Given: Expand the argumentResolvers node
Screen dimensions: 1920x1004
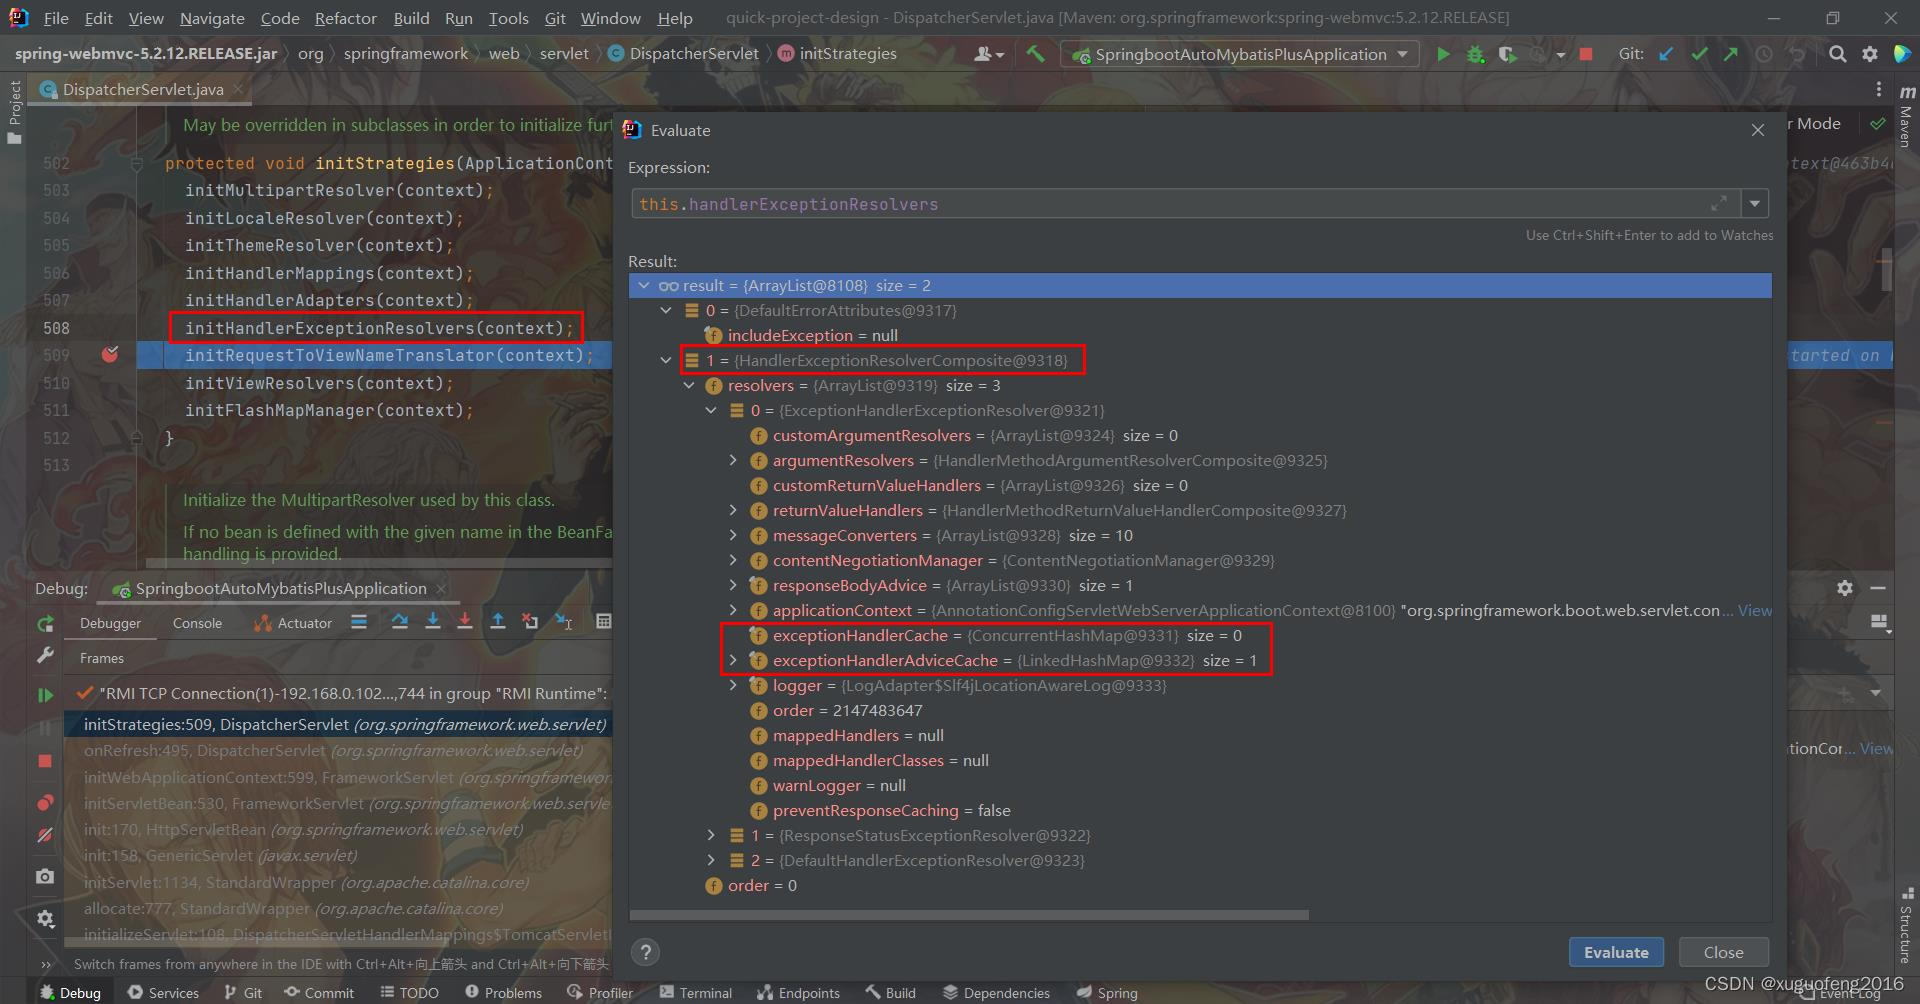Looking at the screenshot, I should point(733,460).
